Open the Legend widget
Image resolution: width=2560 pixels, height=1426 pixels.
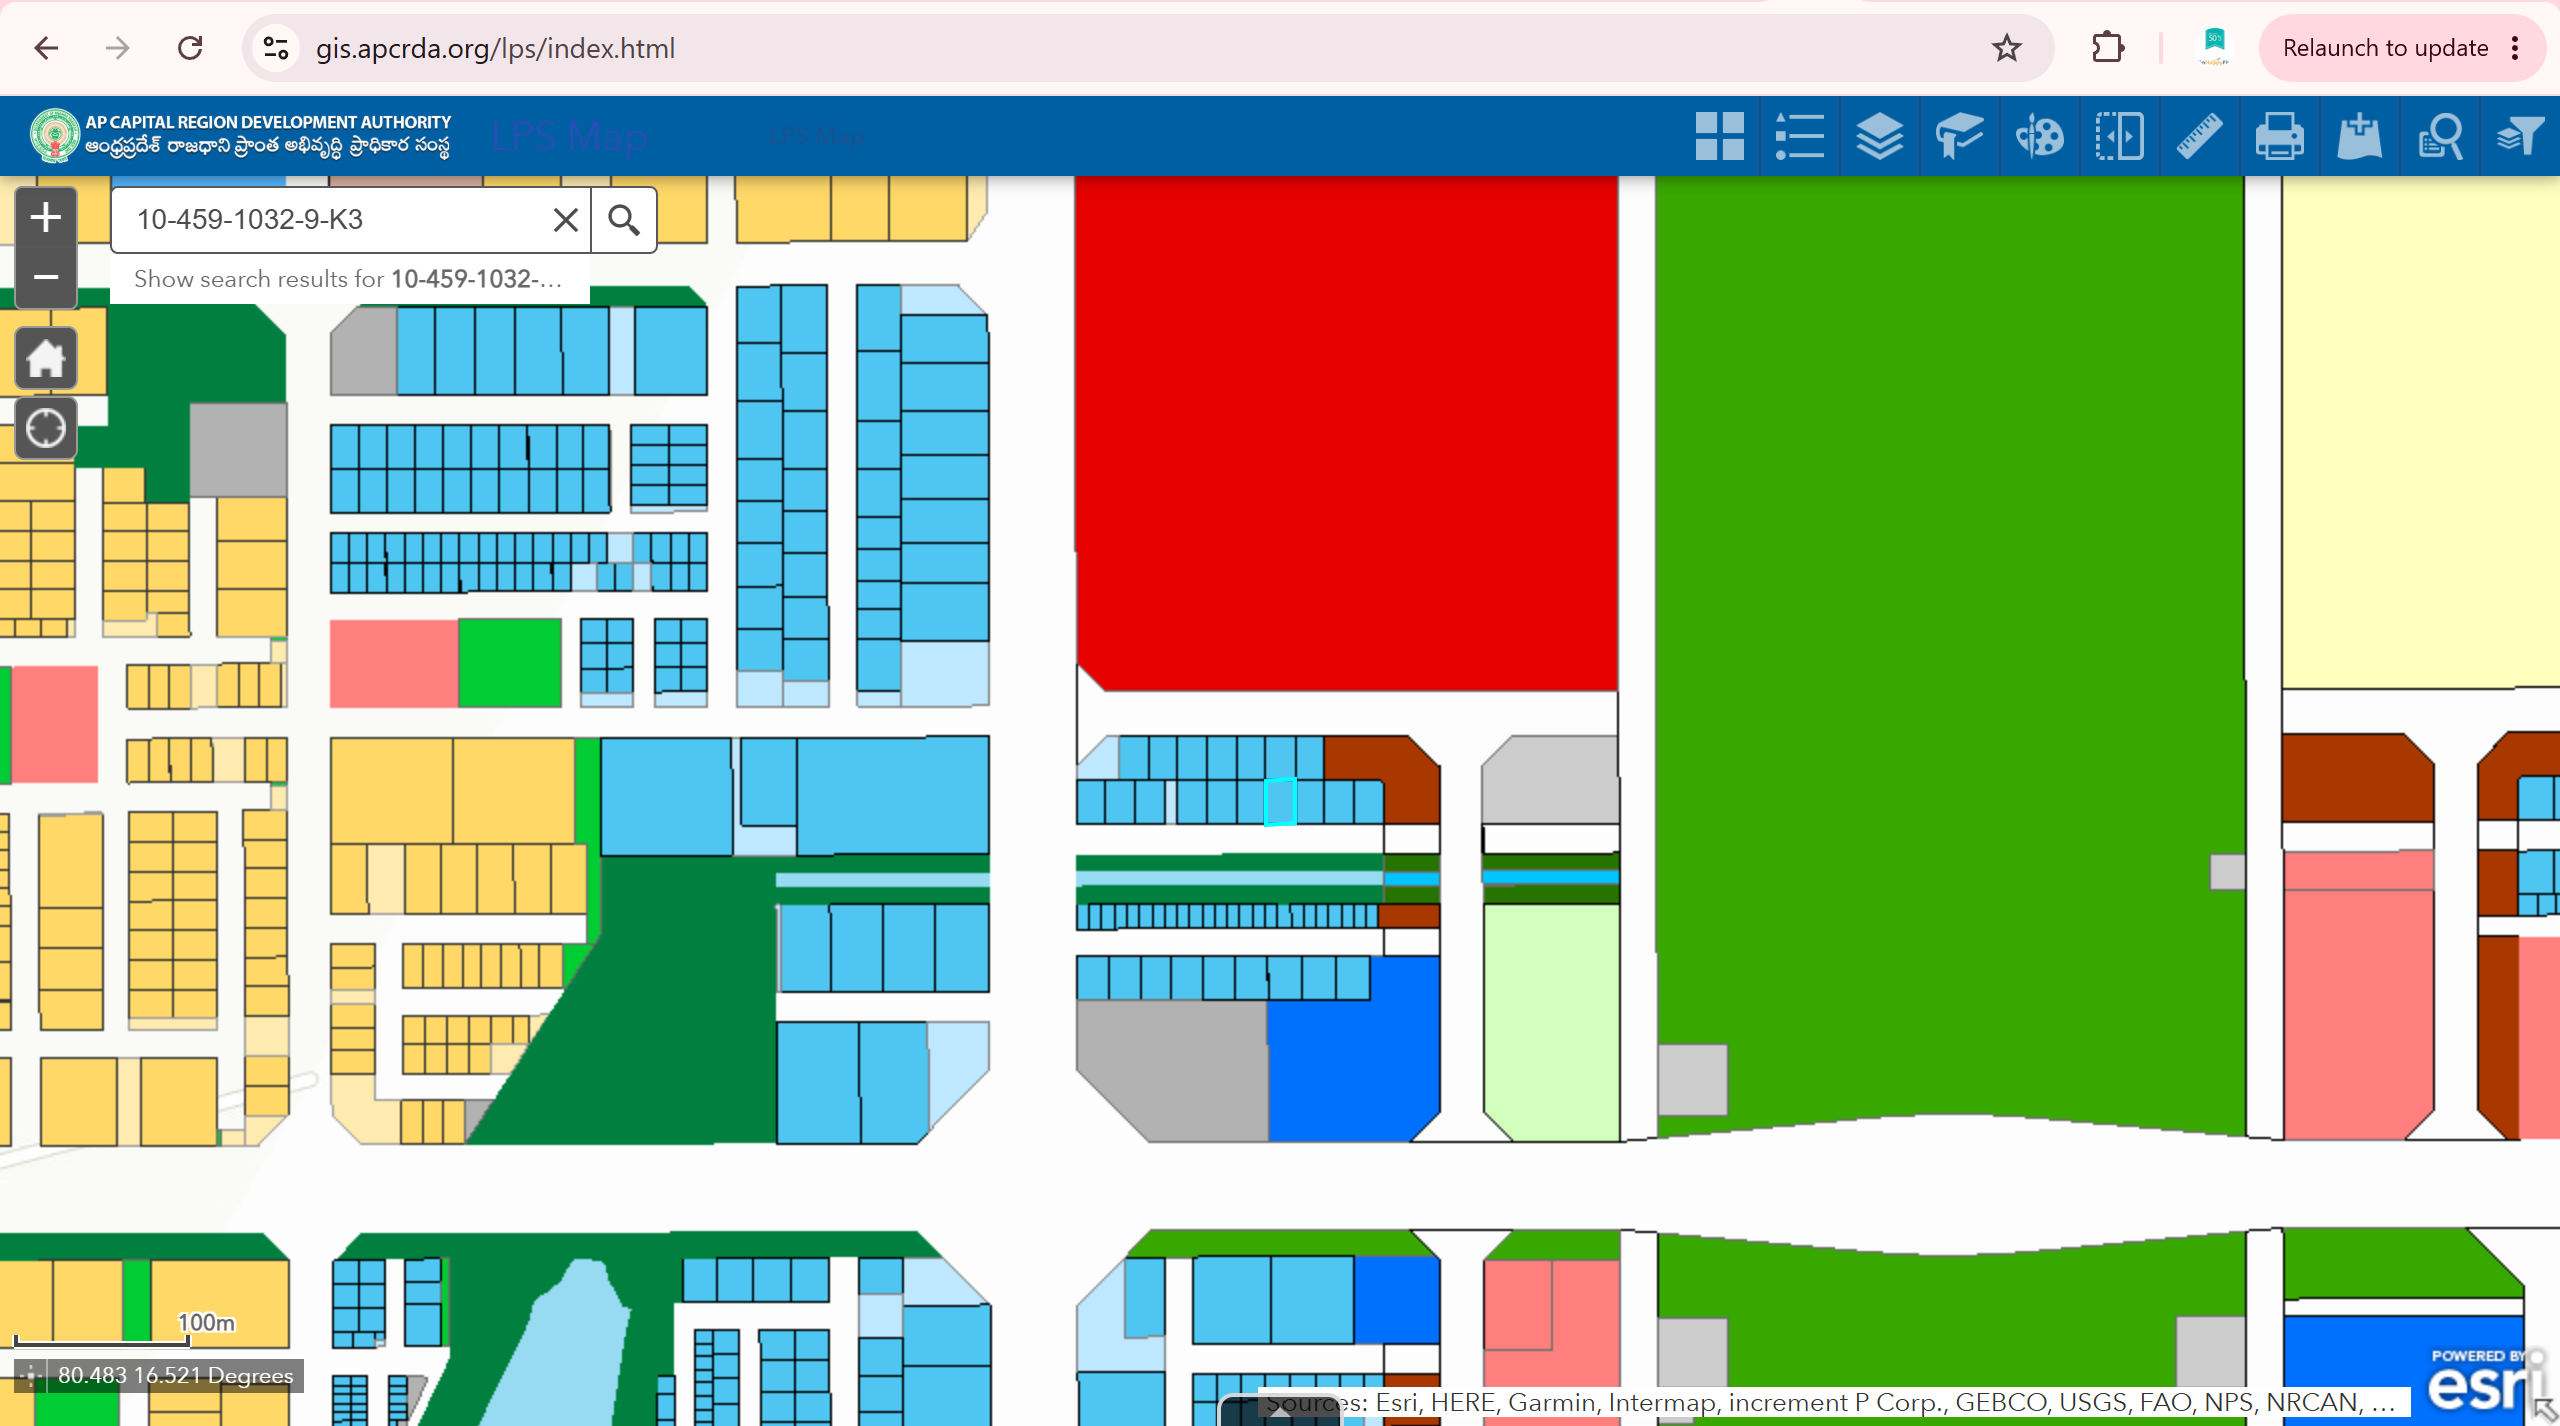1799,137
